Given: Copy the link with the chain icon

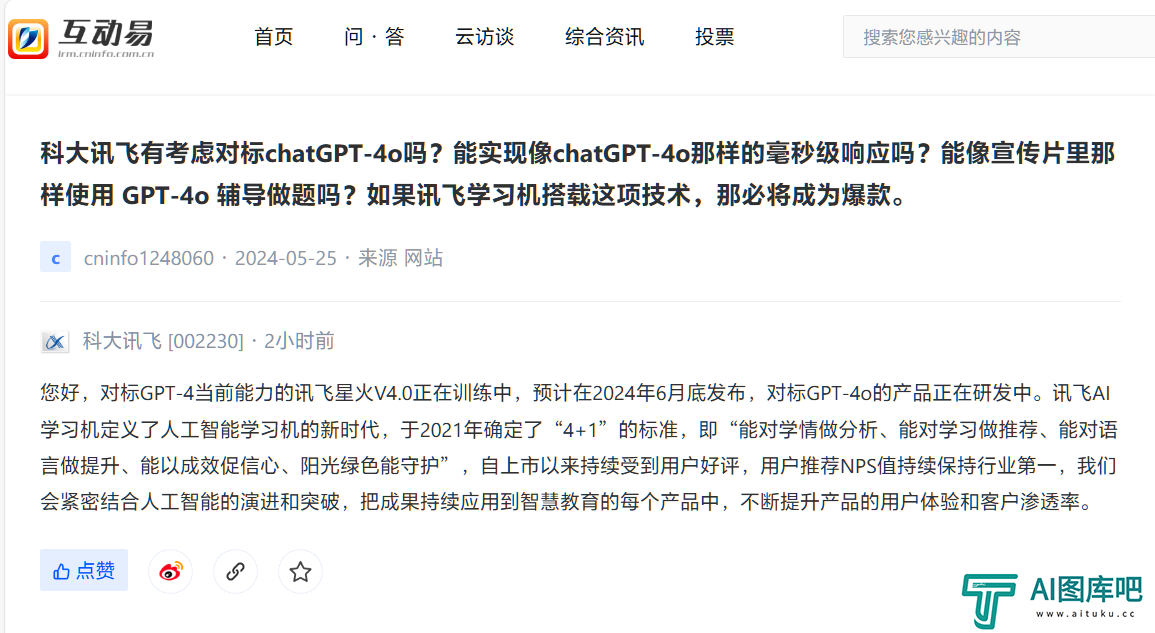Looking at the screenshot, I should [x=235, y=571].
